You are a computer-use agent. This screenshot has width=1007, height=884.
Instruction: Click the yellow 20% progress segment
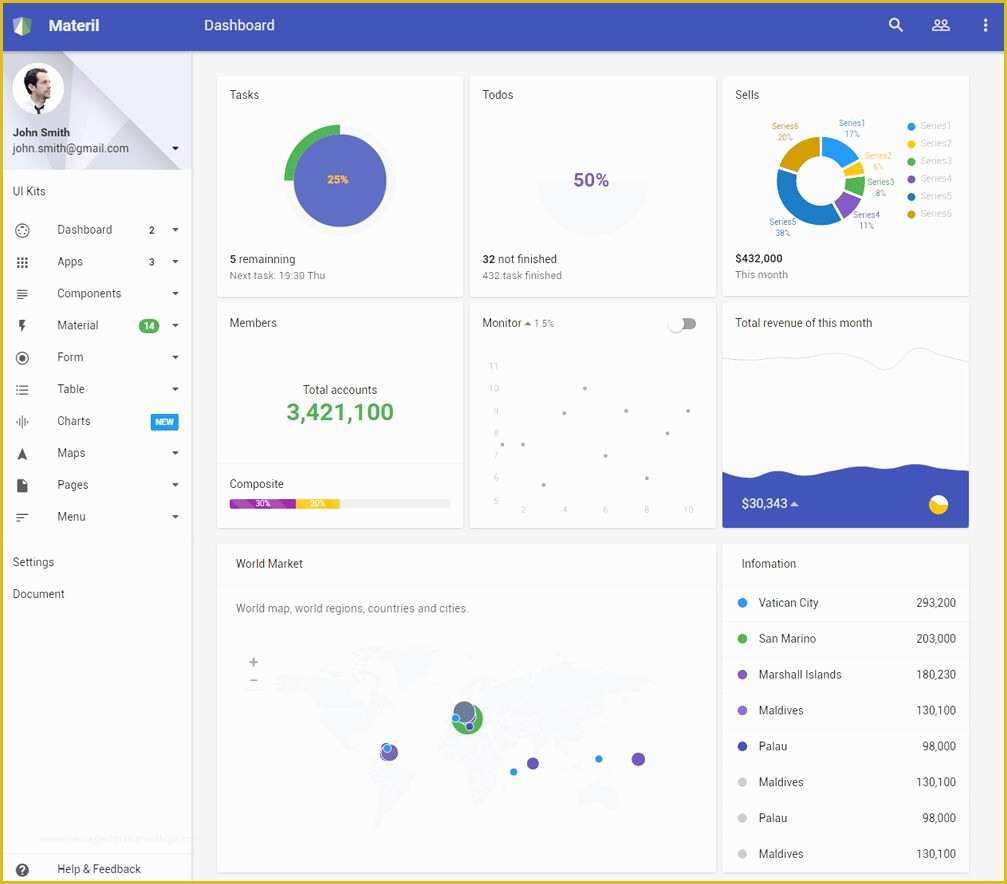(318, 504)
